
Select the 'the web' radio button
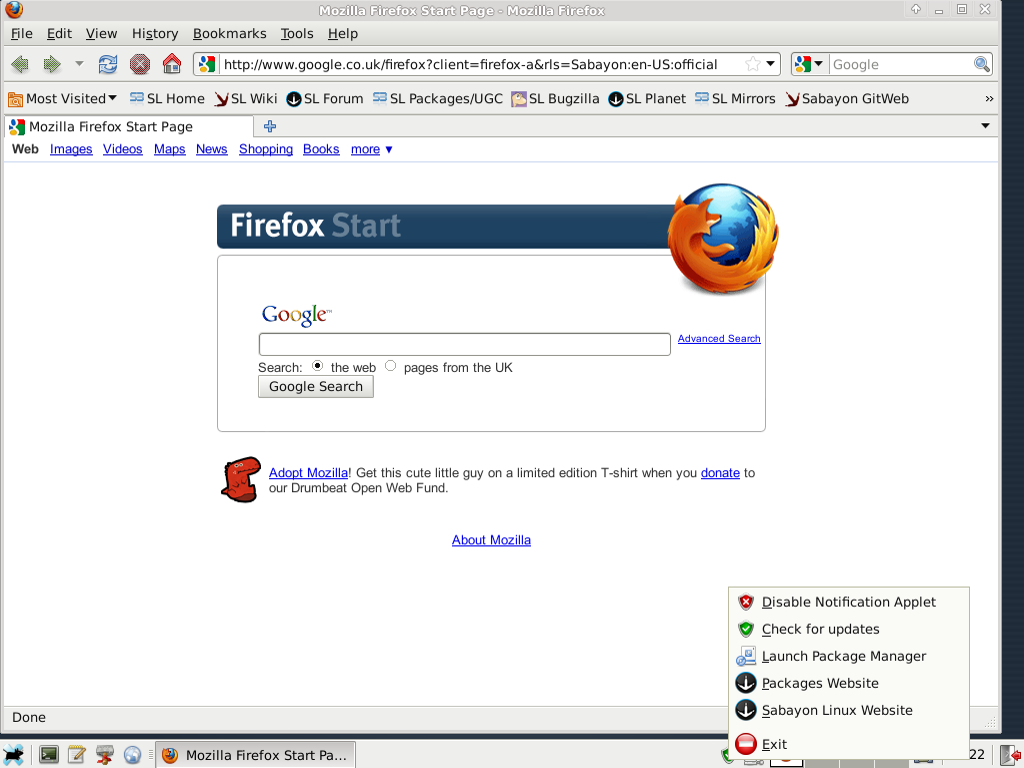317,366
